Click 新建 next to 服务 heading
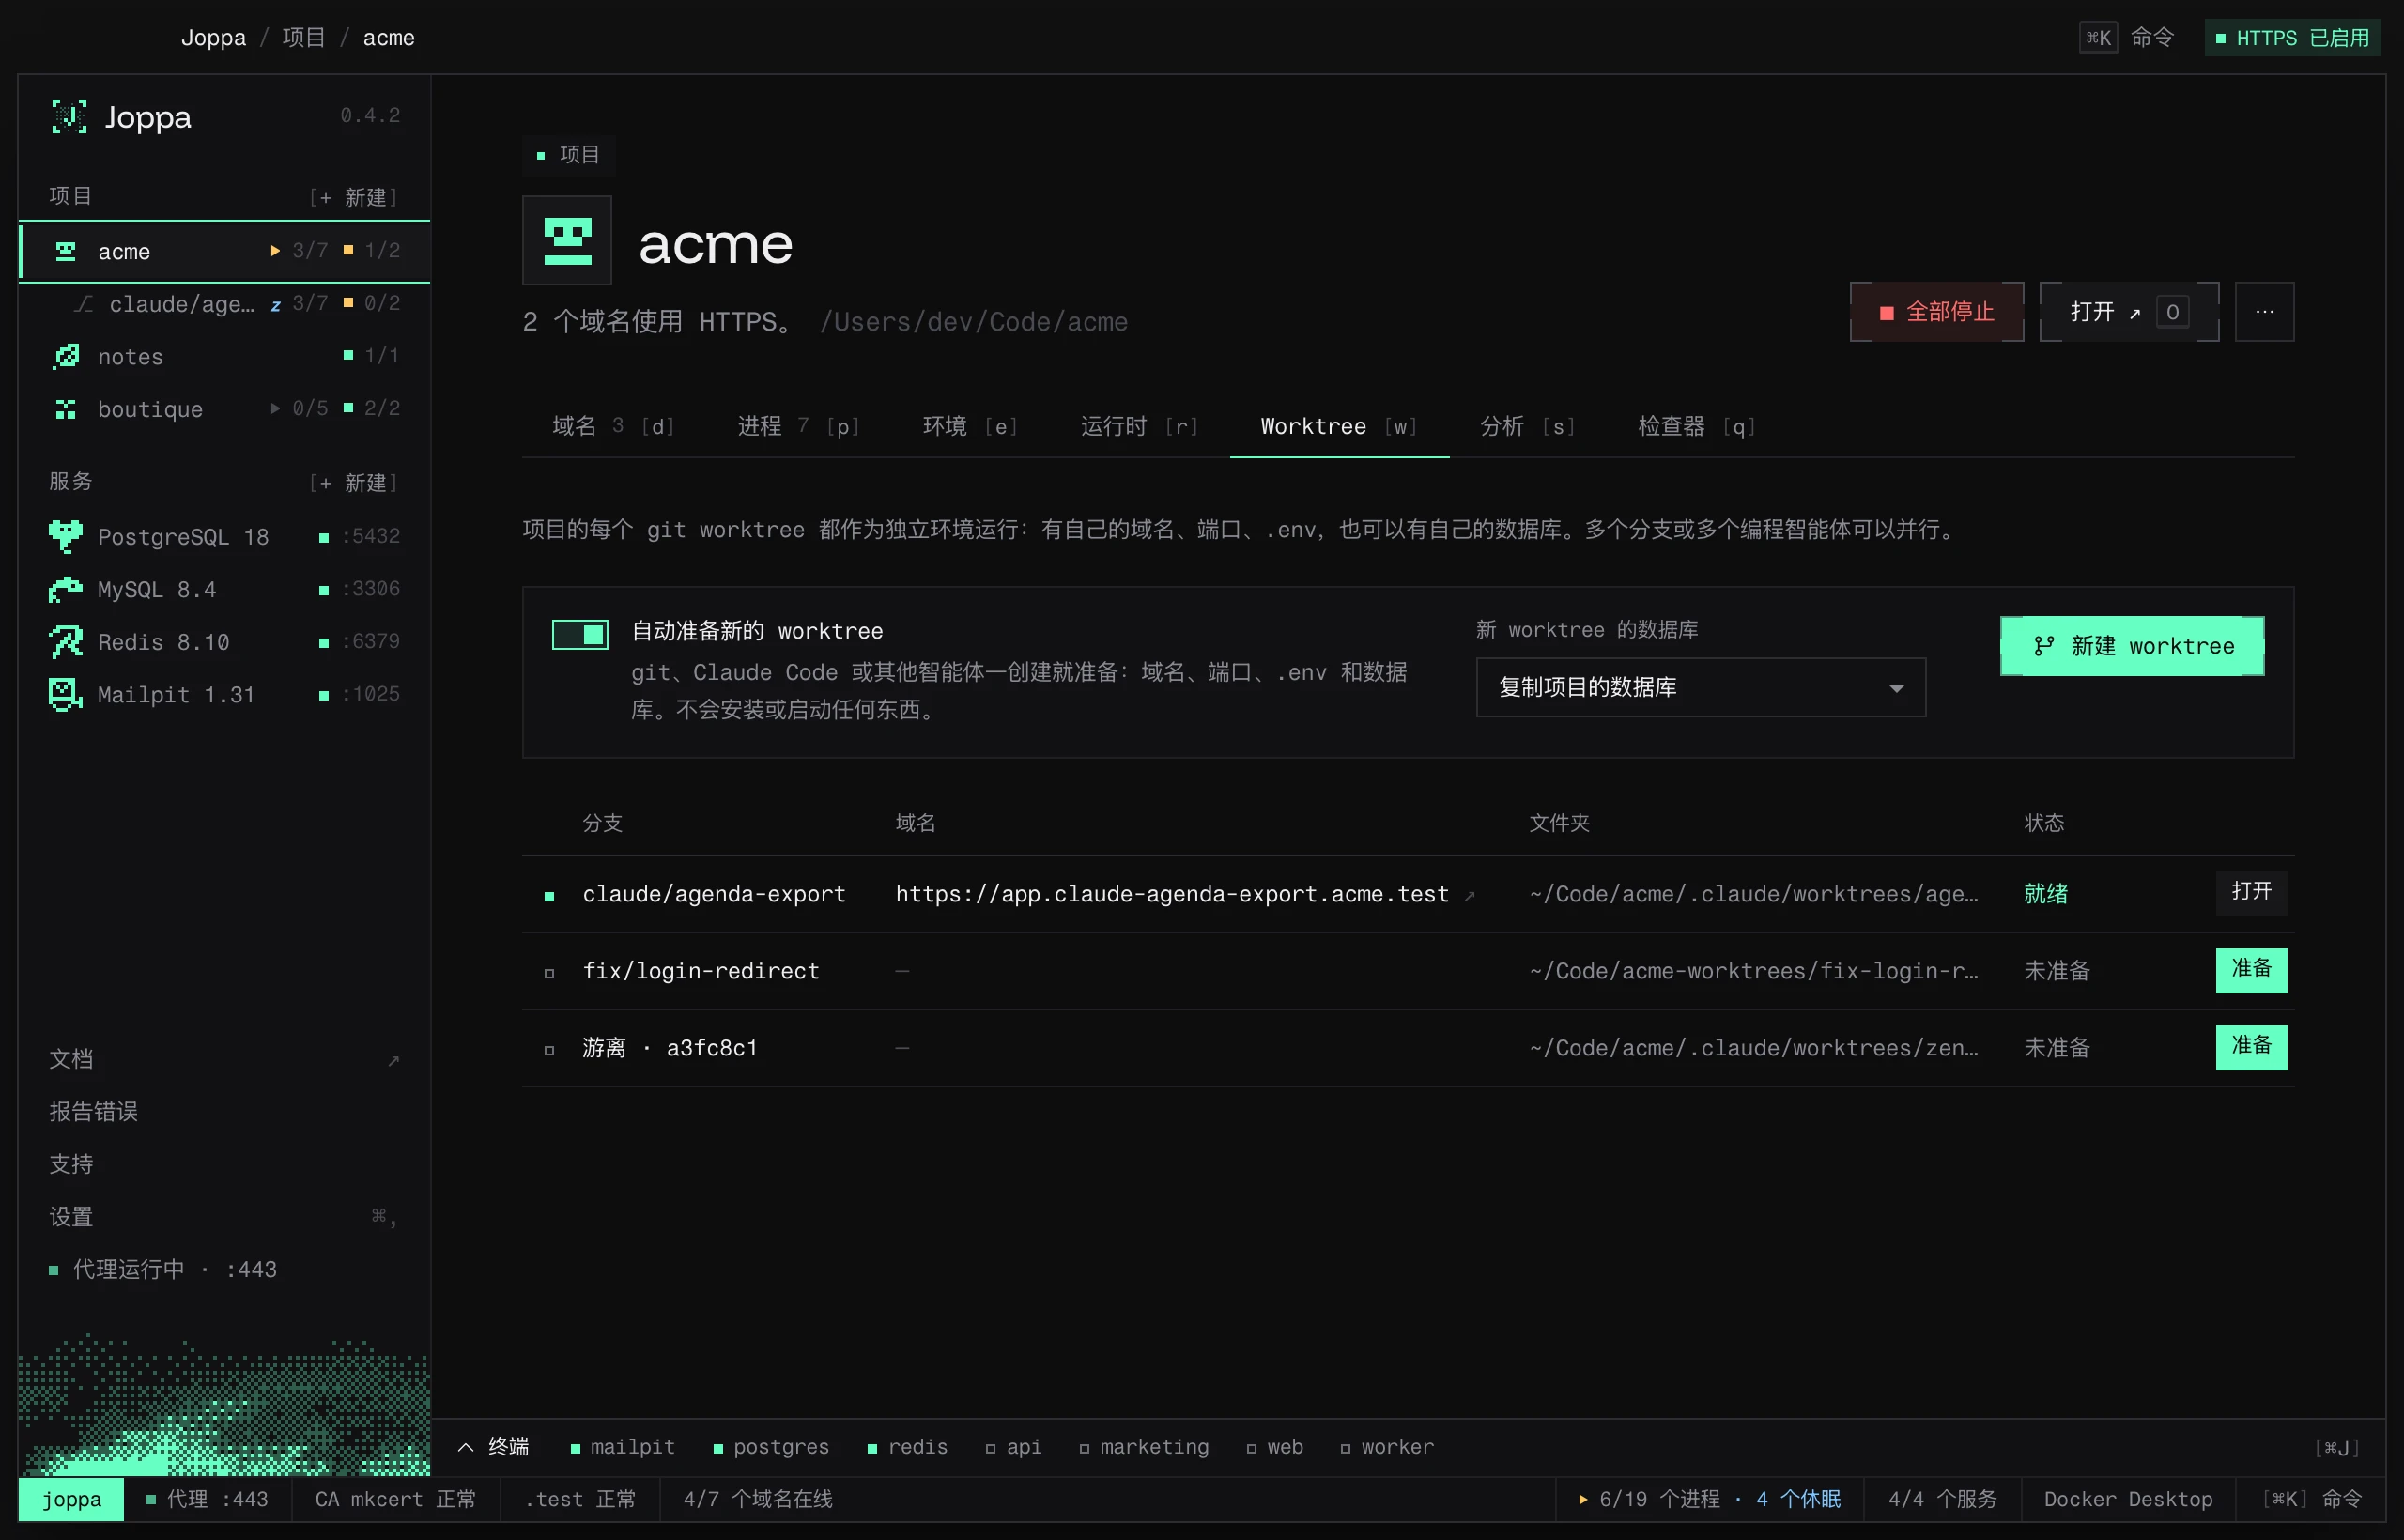 [x=354, y=483]
